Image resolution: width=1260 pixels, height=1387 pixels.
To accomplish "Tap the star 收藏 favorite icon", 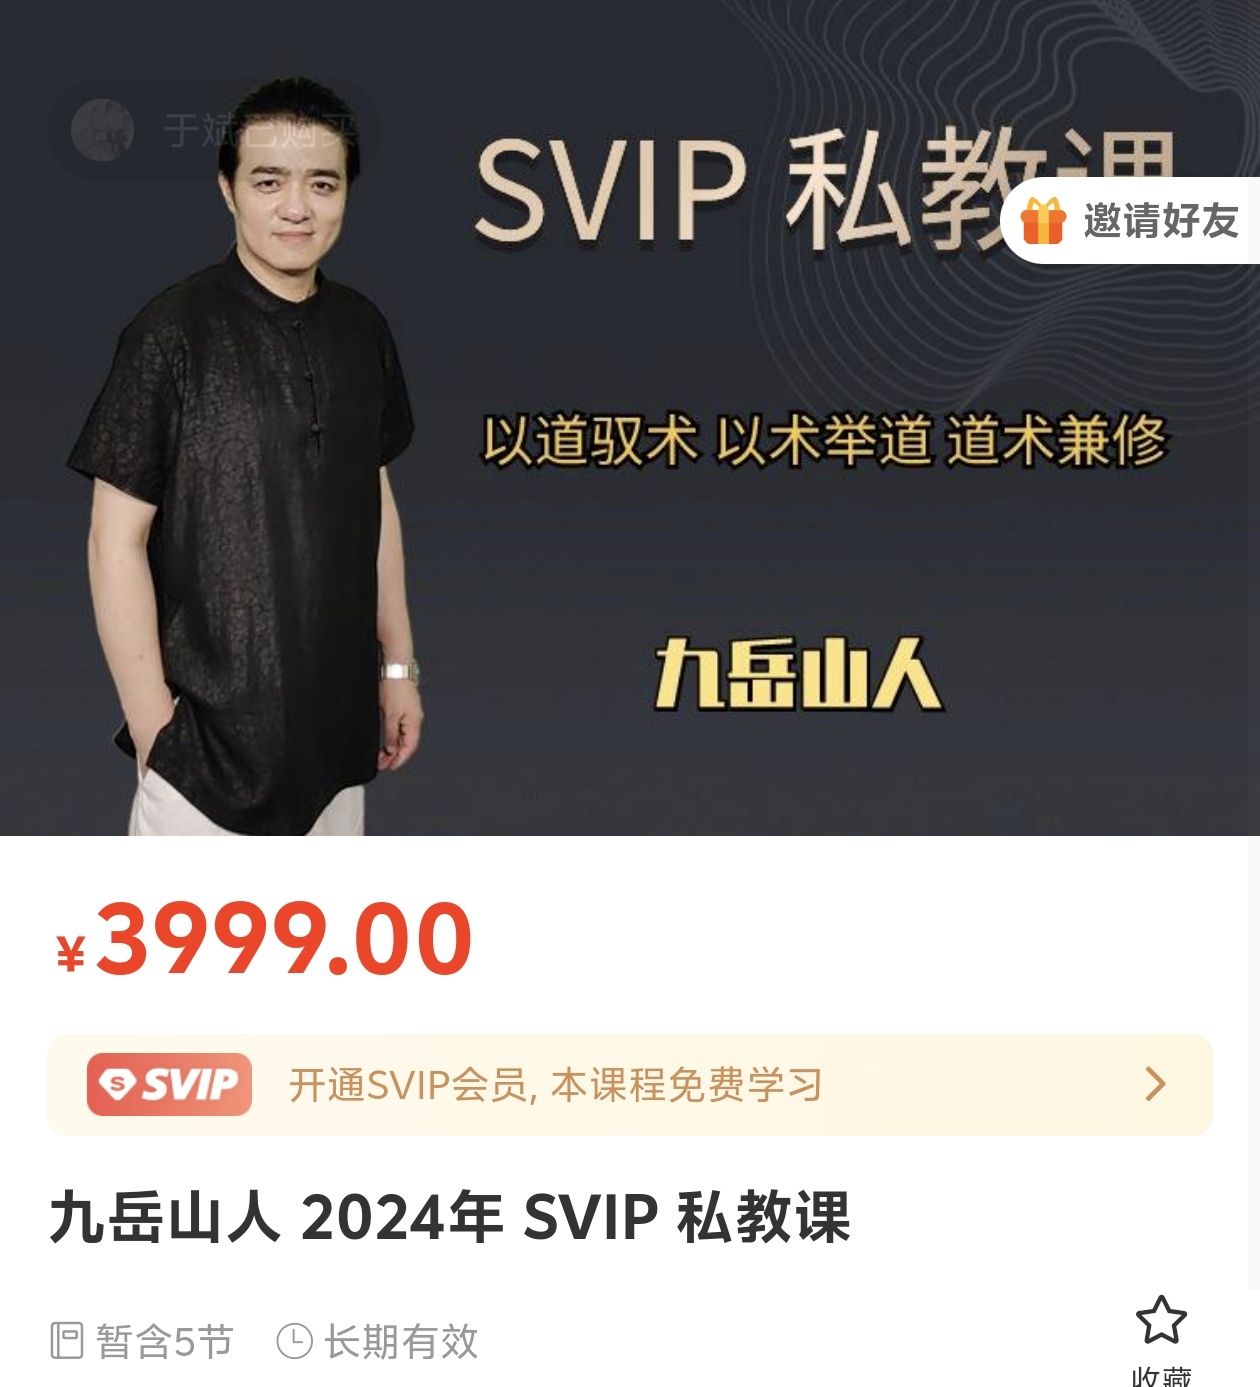I will pyautogui.click(x=1161, y=1320).
